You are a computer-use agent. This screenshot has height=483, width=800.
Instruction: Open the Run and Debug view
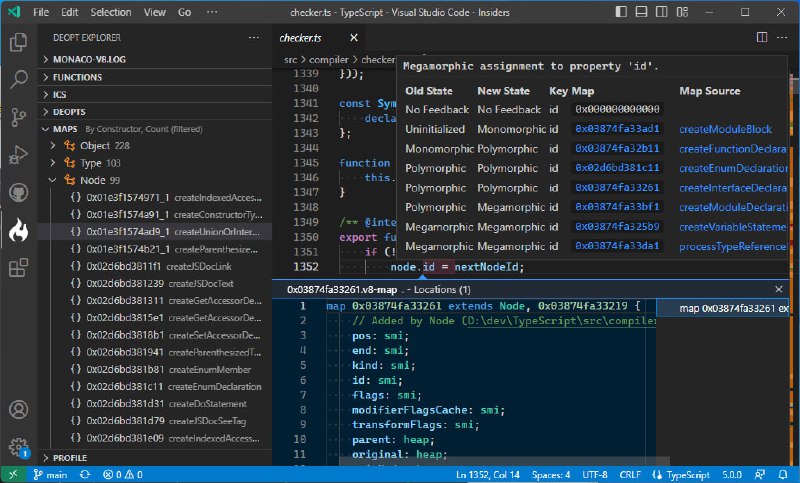click(18, 155)
